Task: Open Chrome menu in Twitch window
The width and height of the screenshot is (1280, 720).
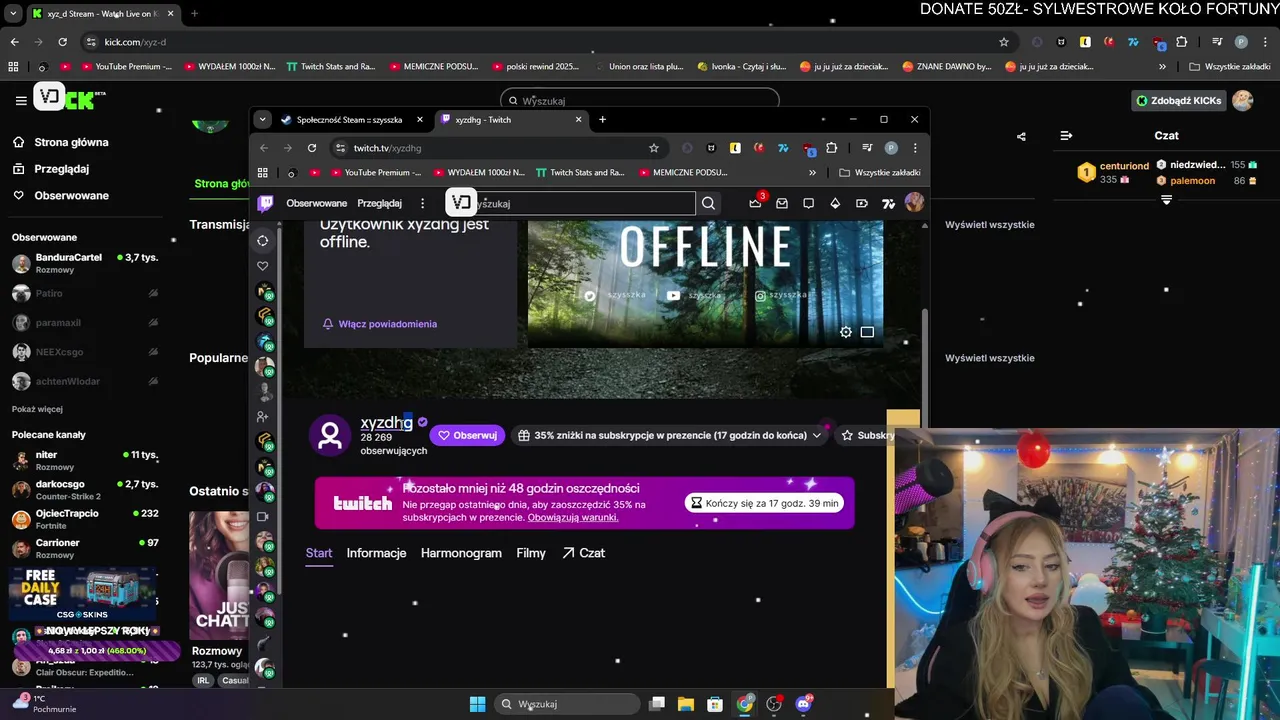Action: tap(914, 148)
